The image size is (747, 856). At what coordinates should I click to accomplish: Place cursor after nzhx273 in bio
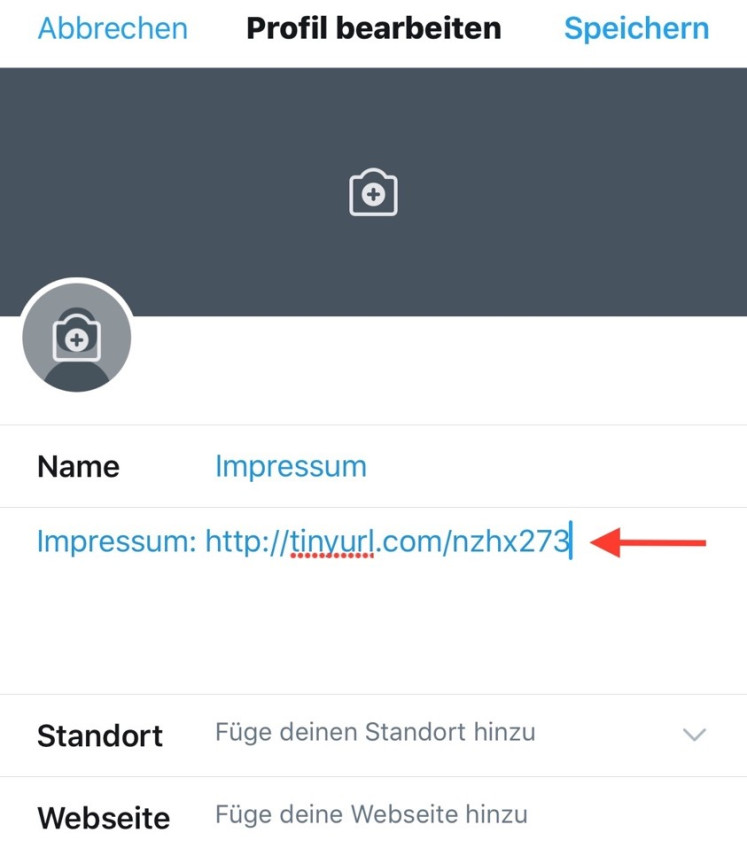pyautogui.click(x=571, y=540)
